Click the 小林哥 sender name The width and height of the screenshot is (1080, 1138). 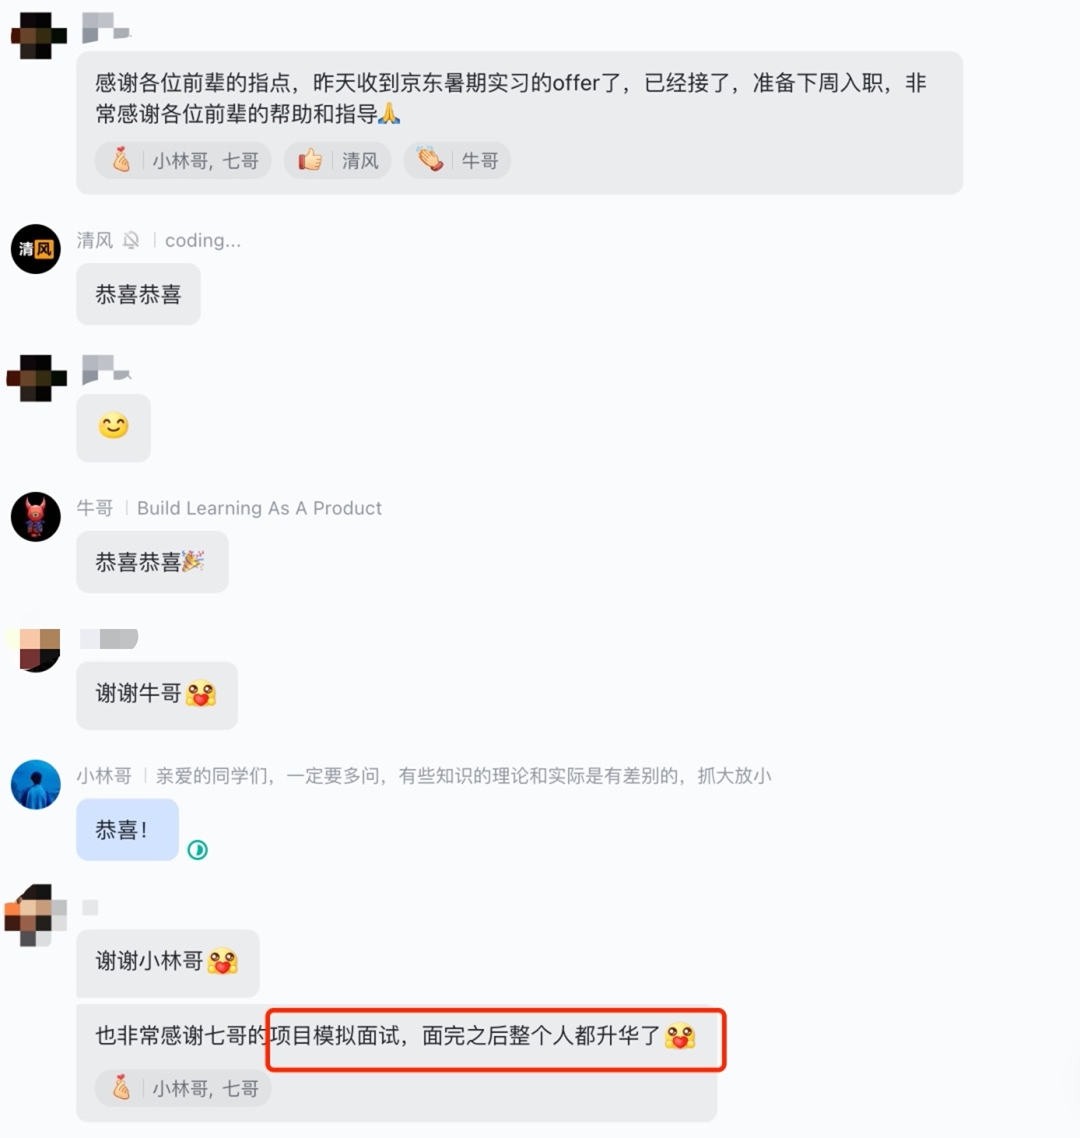pos(104,776)
